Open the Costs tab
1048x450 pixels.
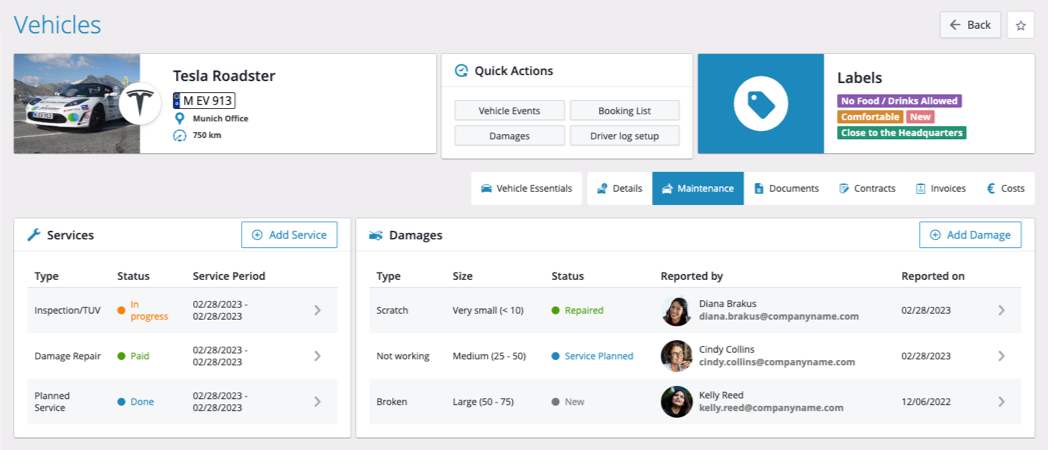point(1005,189)
